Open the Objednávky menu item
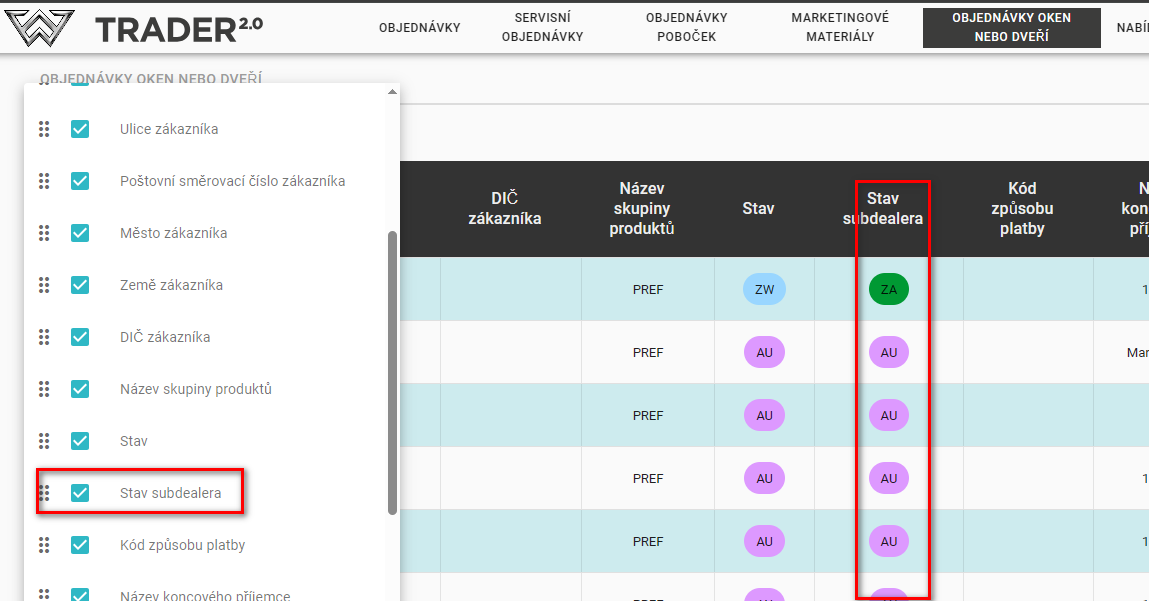1149x601 pixels. point(419,28)
